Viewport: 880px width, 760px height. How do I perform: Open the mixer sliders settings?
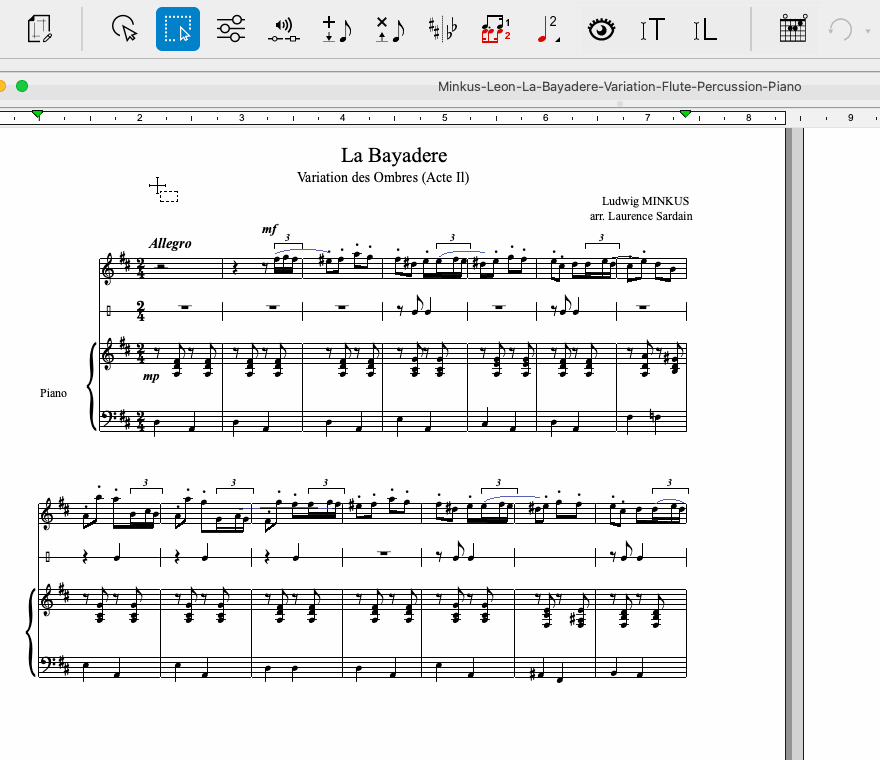(x=231, y=29)
